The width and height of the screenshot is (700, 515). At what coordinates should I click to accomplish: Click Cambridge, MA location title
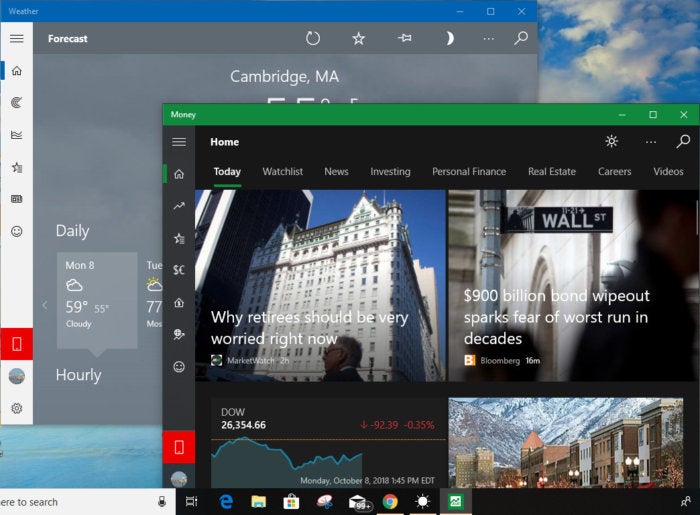tap(284, 77)
